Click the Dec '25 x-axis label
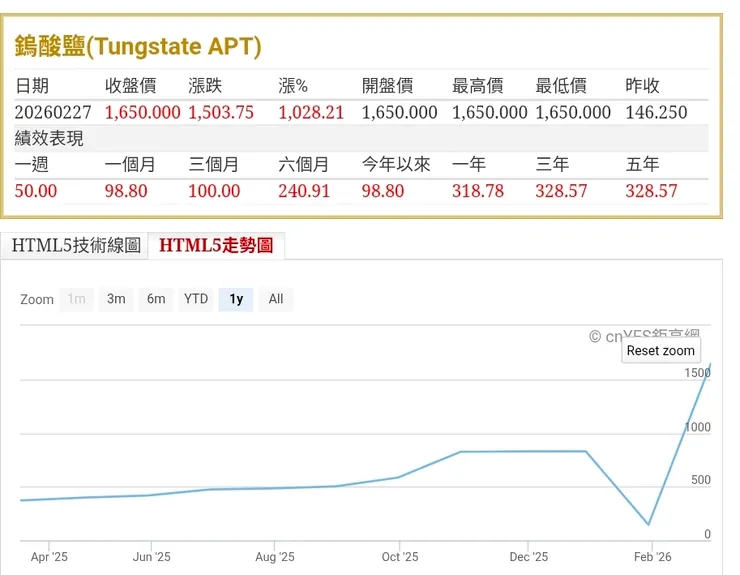The image size is (740, 575). (x=528, y=557)
